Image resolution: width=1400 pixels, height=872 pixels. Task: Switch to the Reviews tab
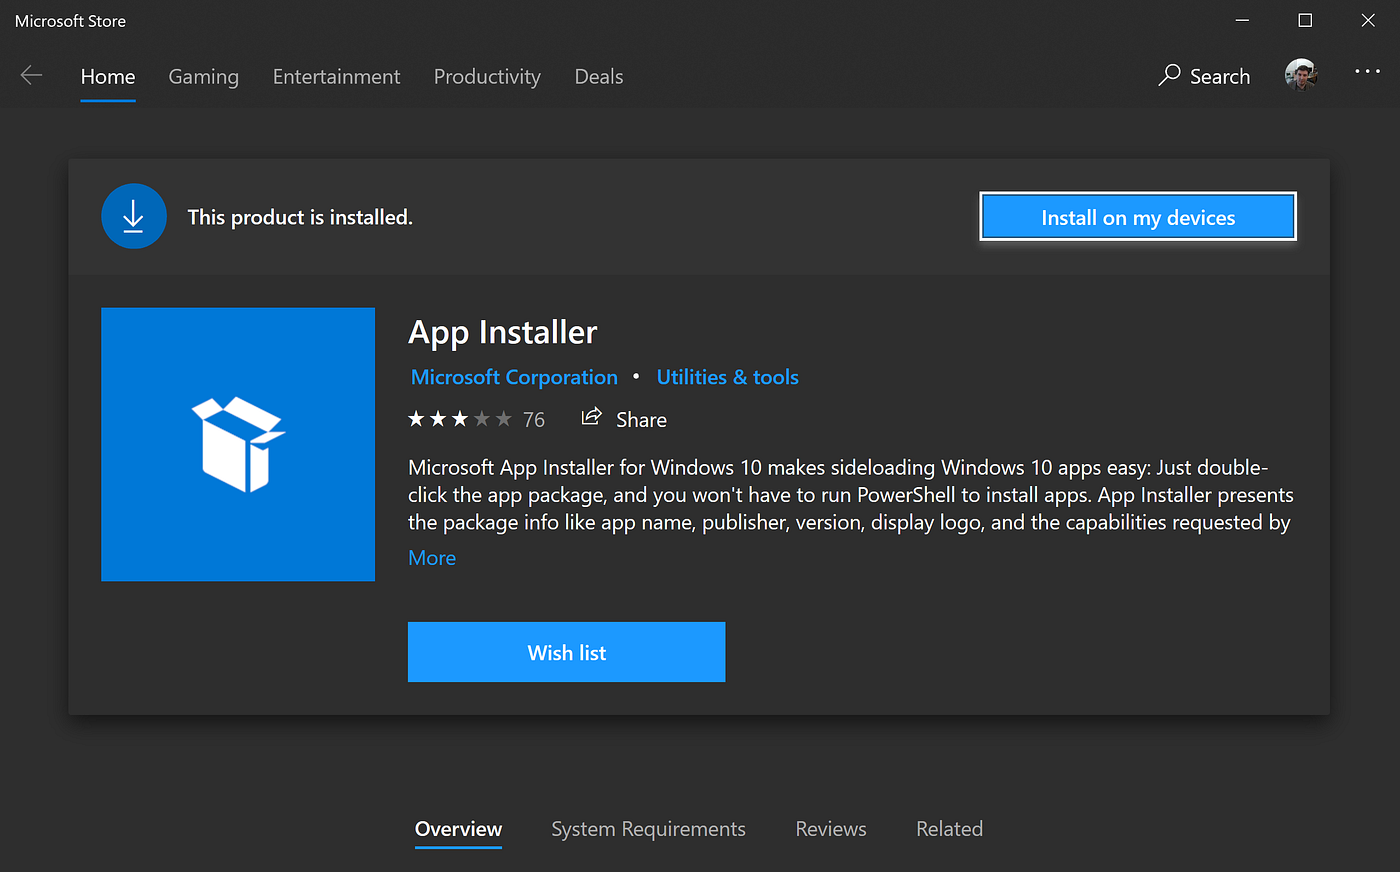[830, 829]
